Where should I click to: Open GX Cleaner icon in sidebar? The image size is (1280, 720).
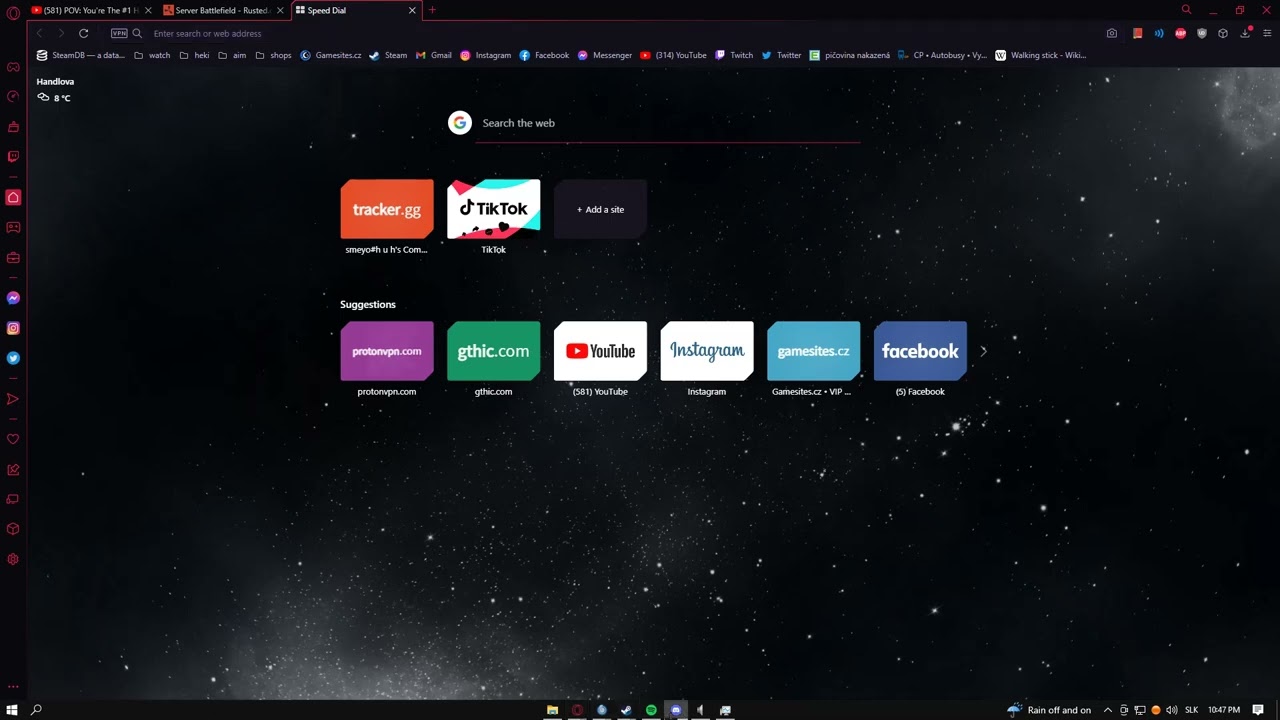(13, 127)
